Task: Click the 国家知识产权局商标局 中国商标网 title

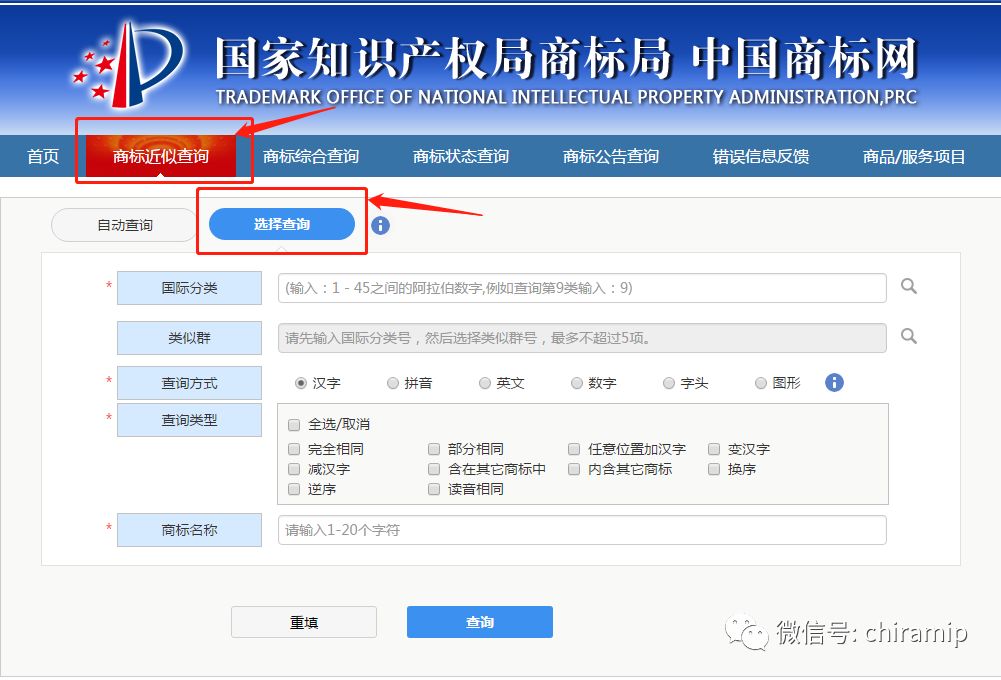Action: [x=566, y=57]
